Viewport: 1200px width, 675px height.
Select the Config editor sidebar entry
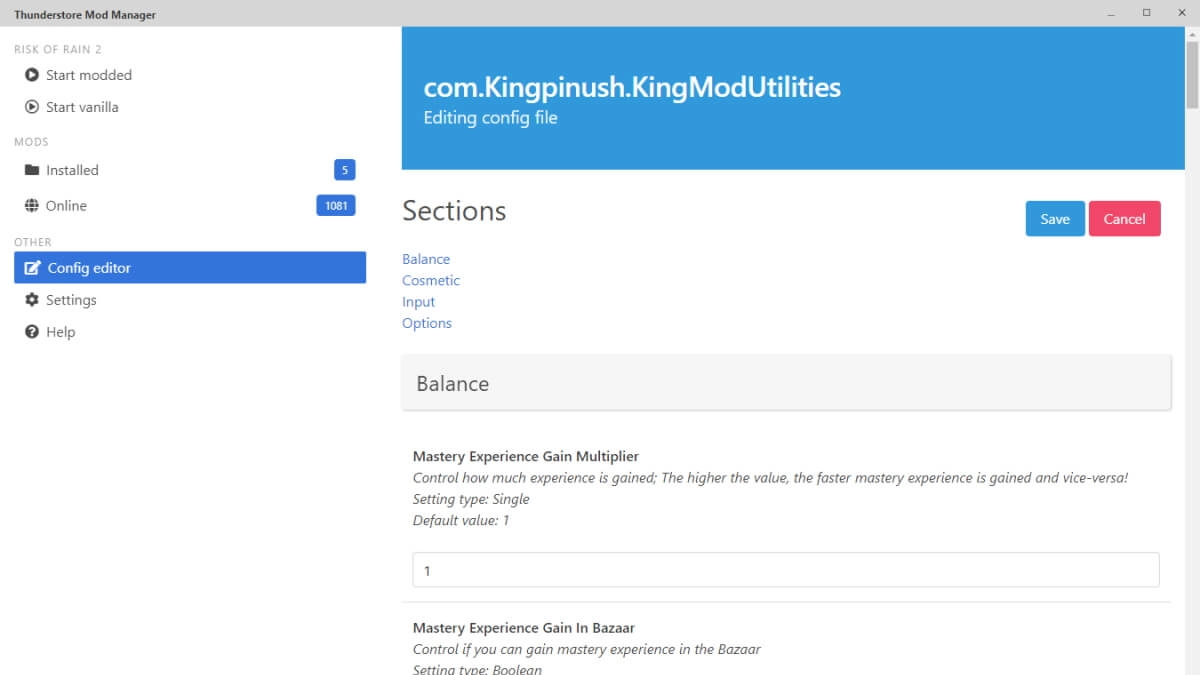pos(97,267)
